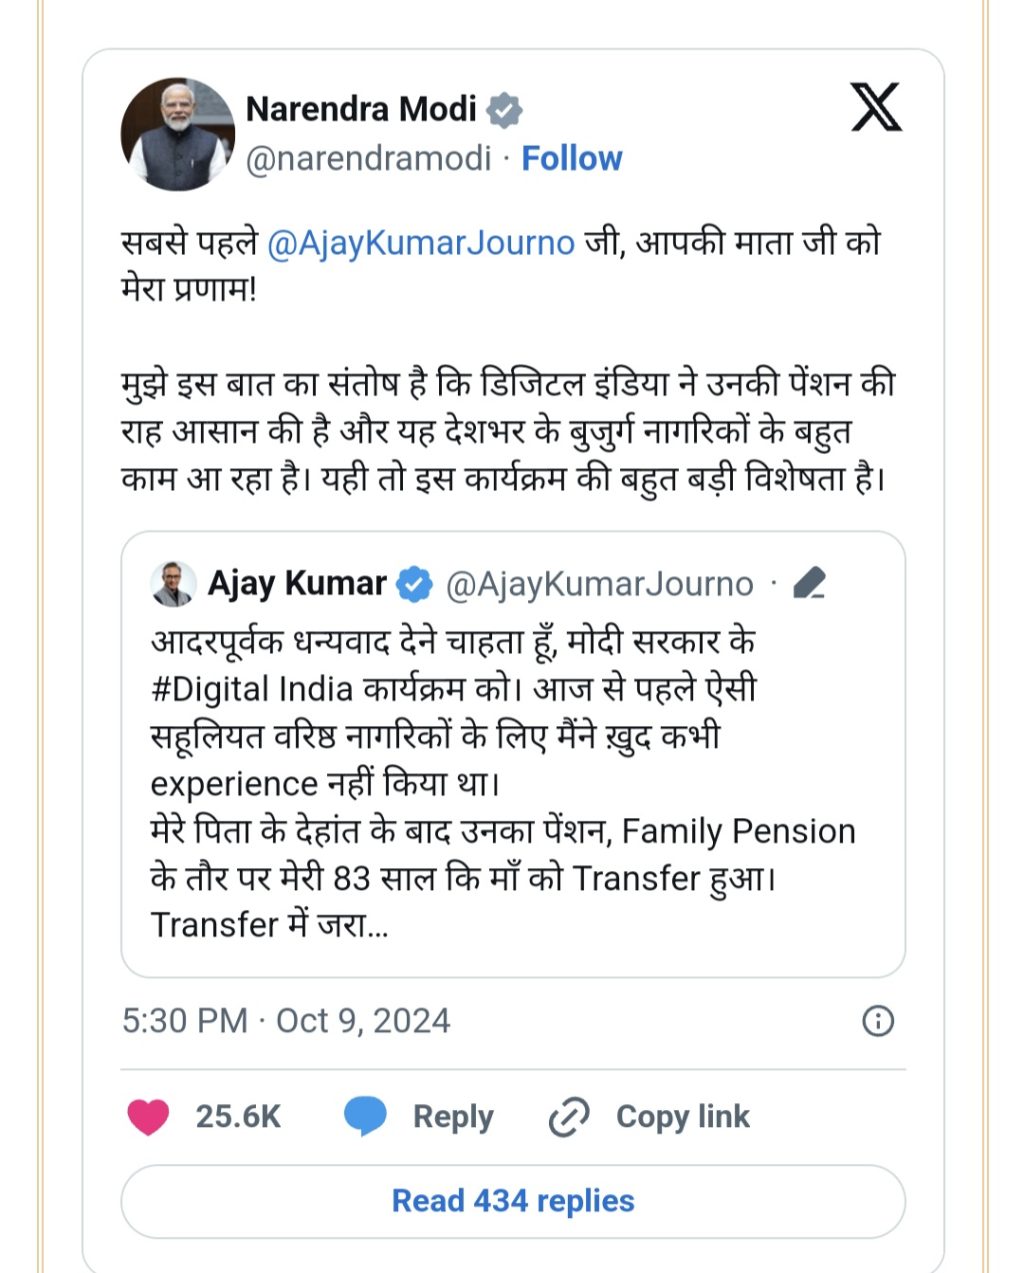Open the X logo link
This screenshot has width=1024, height=1273.
coord(876,107)
